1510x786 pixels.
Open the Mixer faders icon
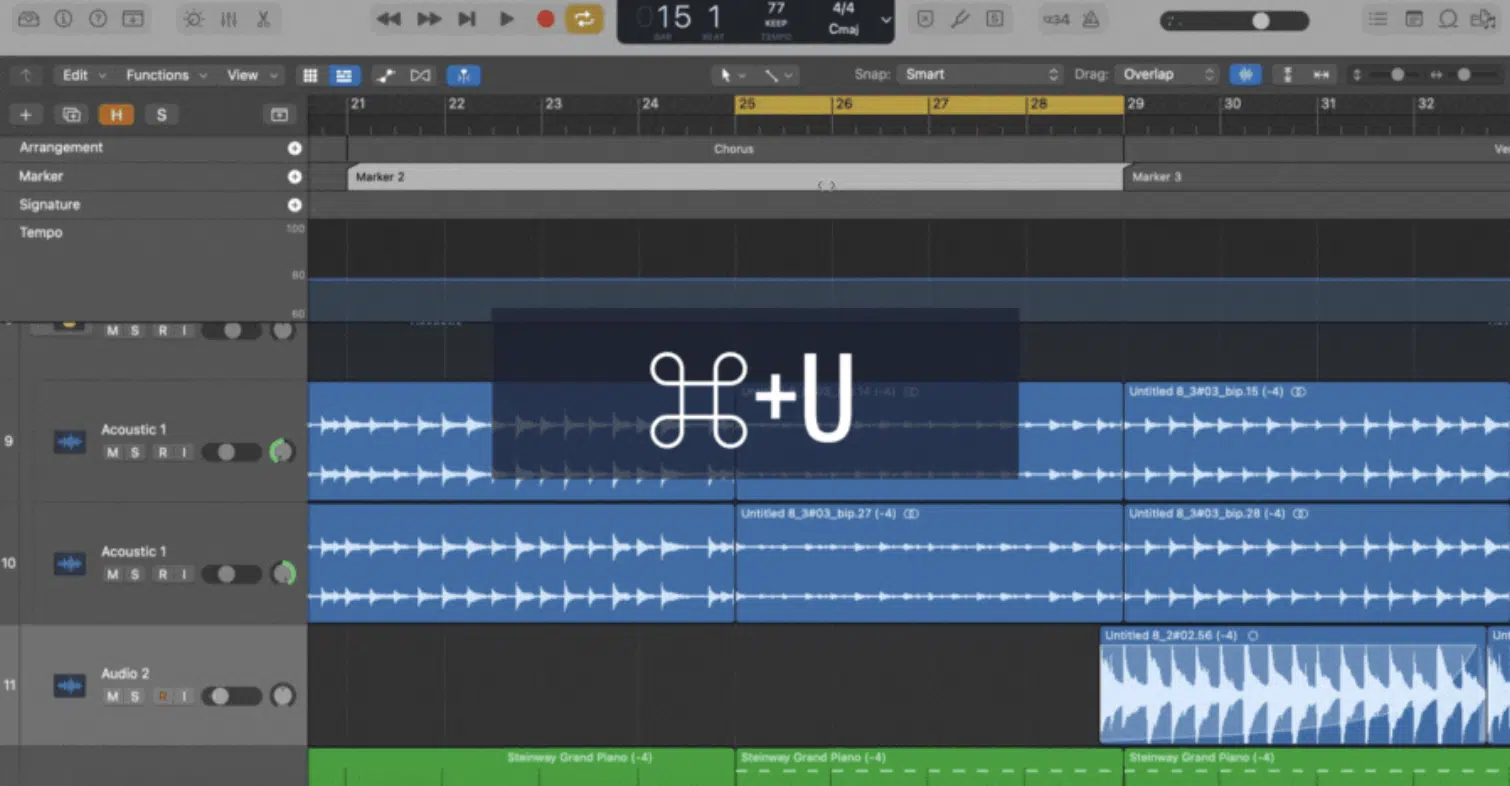click(228, 19)
